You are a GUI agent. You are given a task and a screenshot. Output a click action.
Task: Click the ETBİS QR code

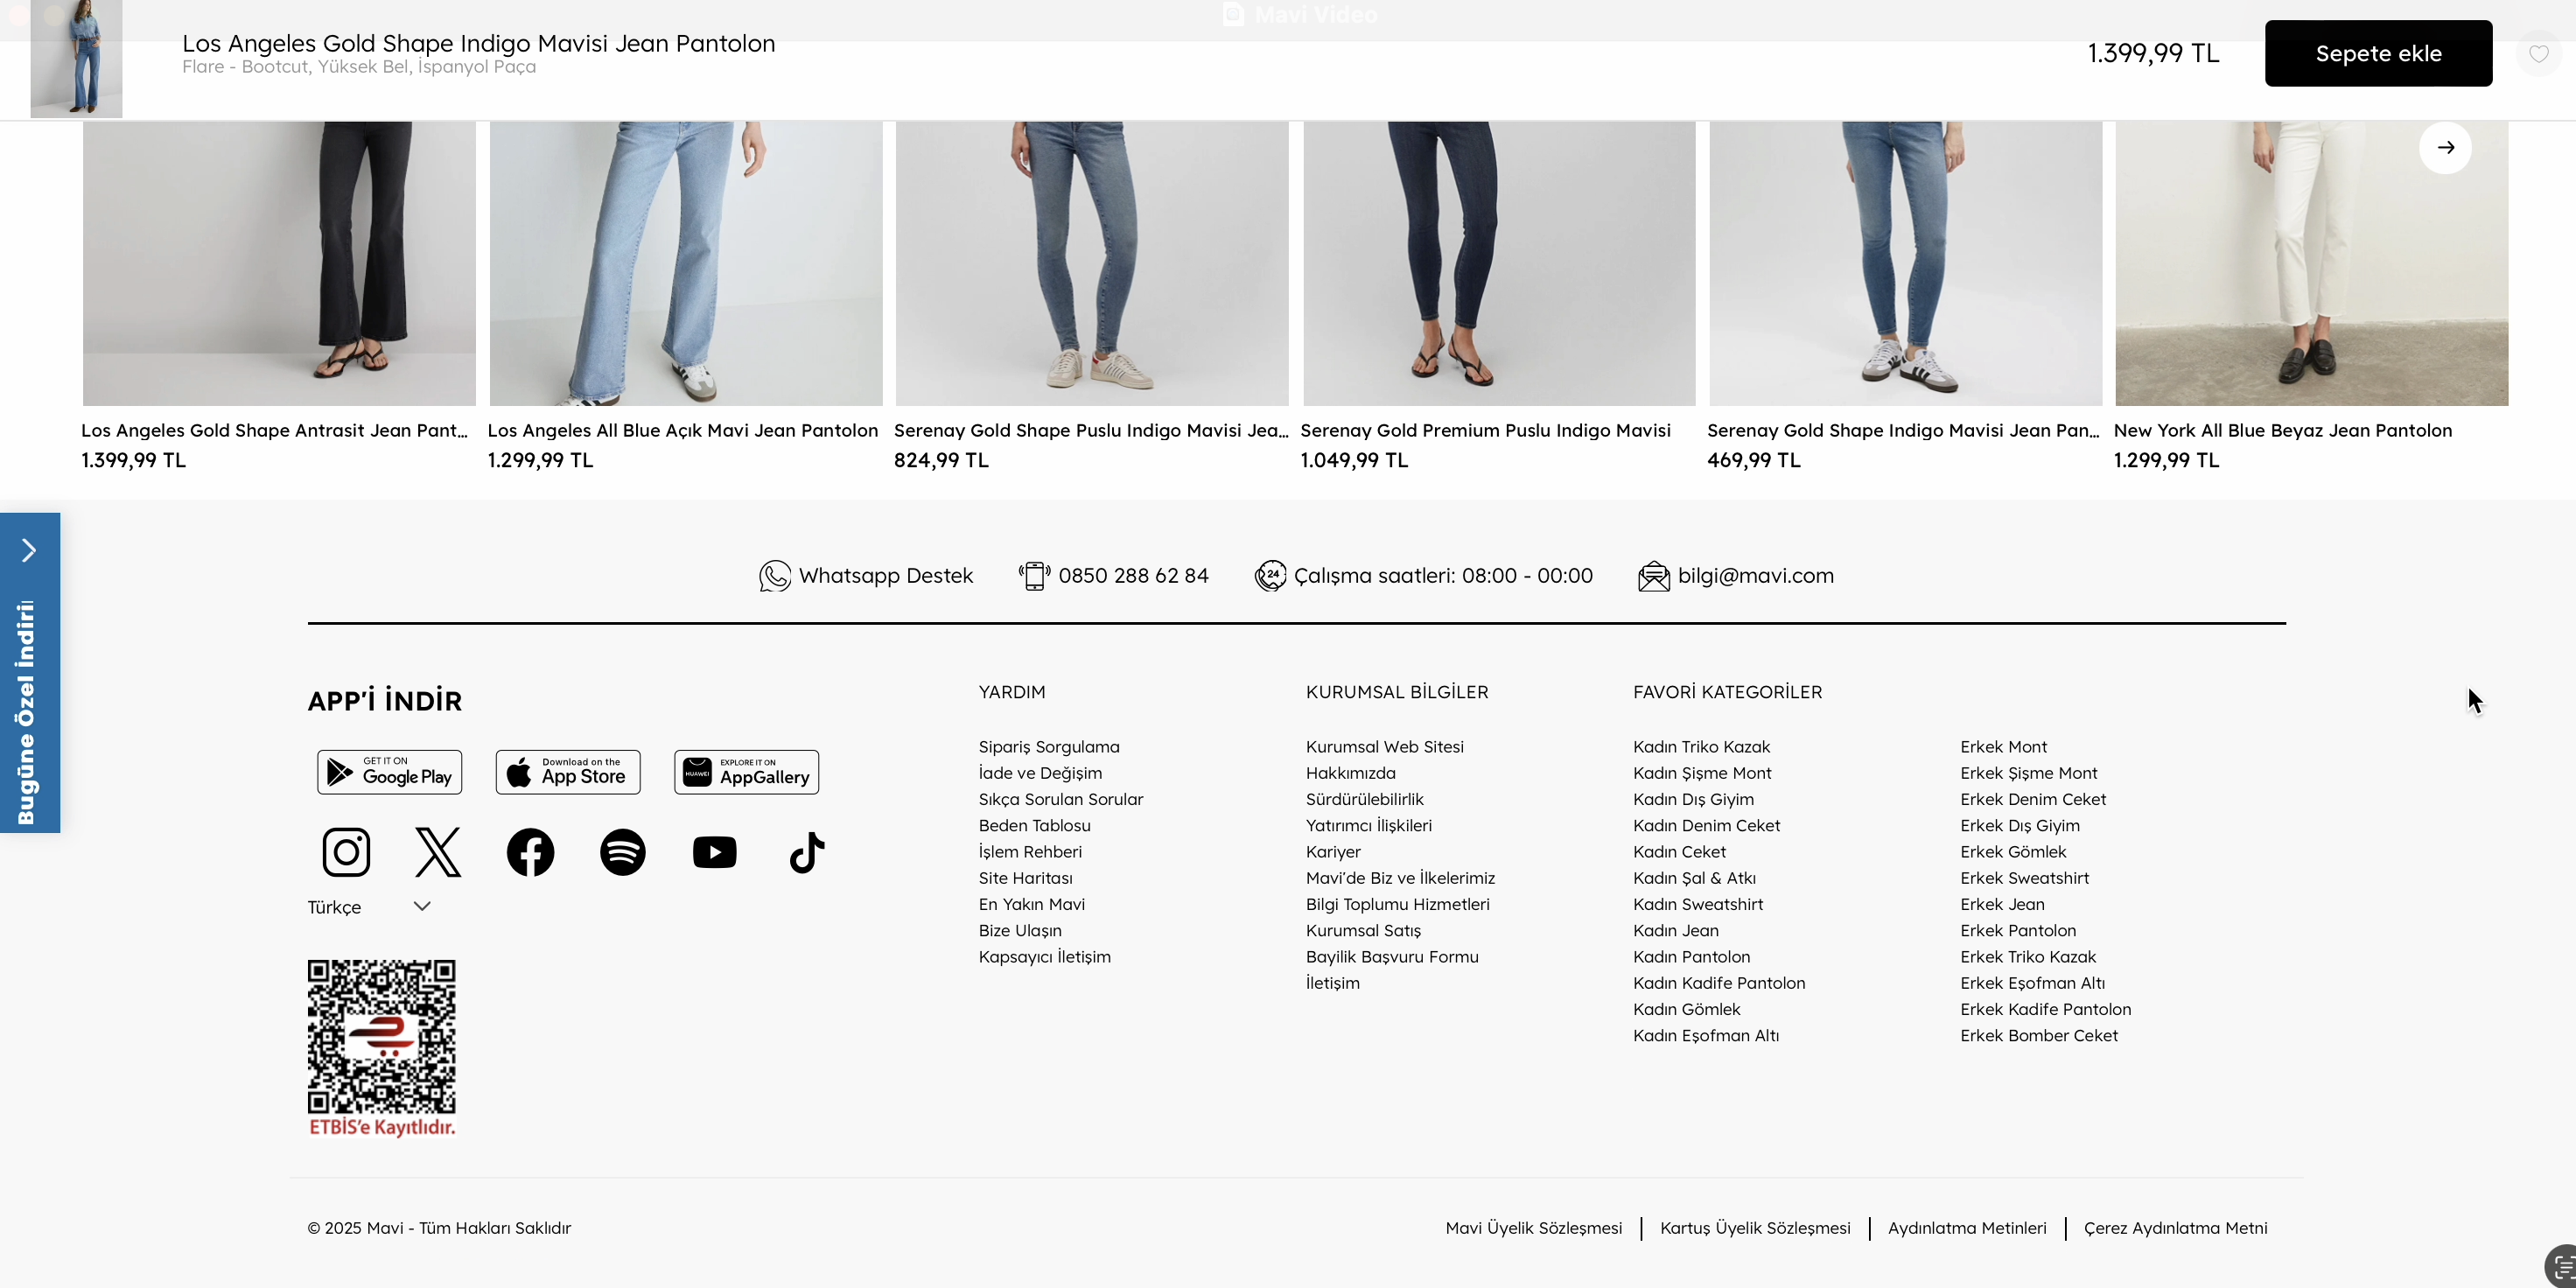381,1037
